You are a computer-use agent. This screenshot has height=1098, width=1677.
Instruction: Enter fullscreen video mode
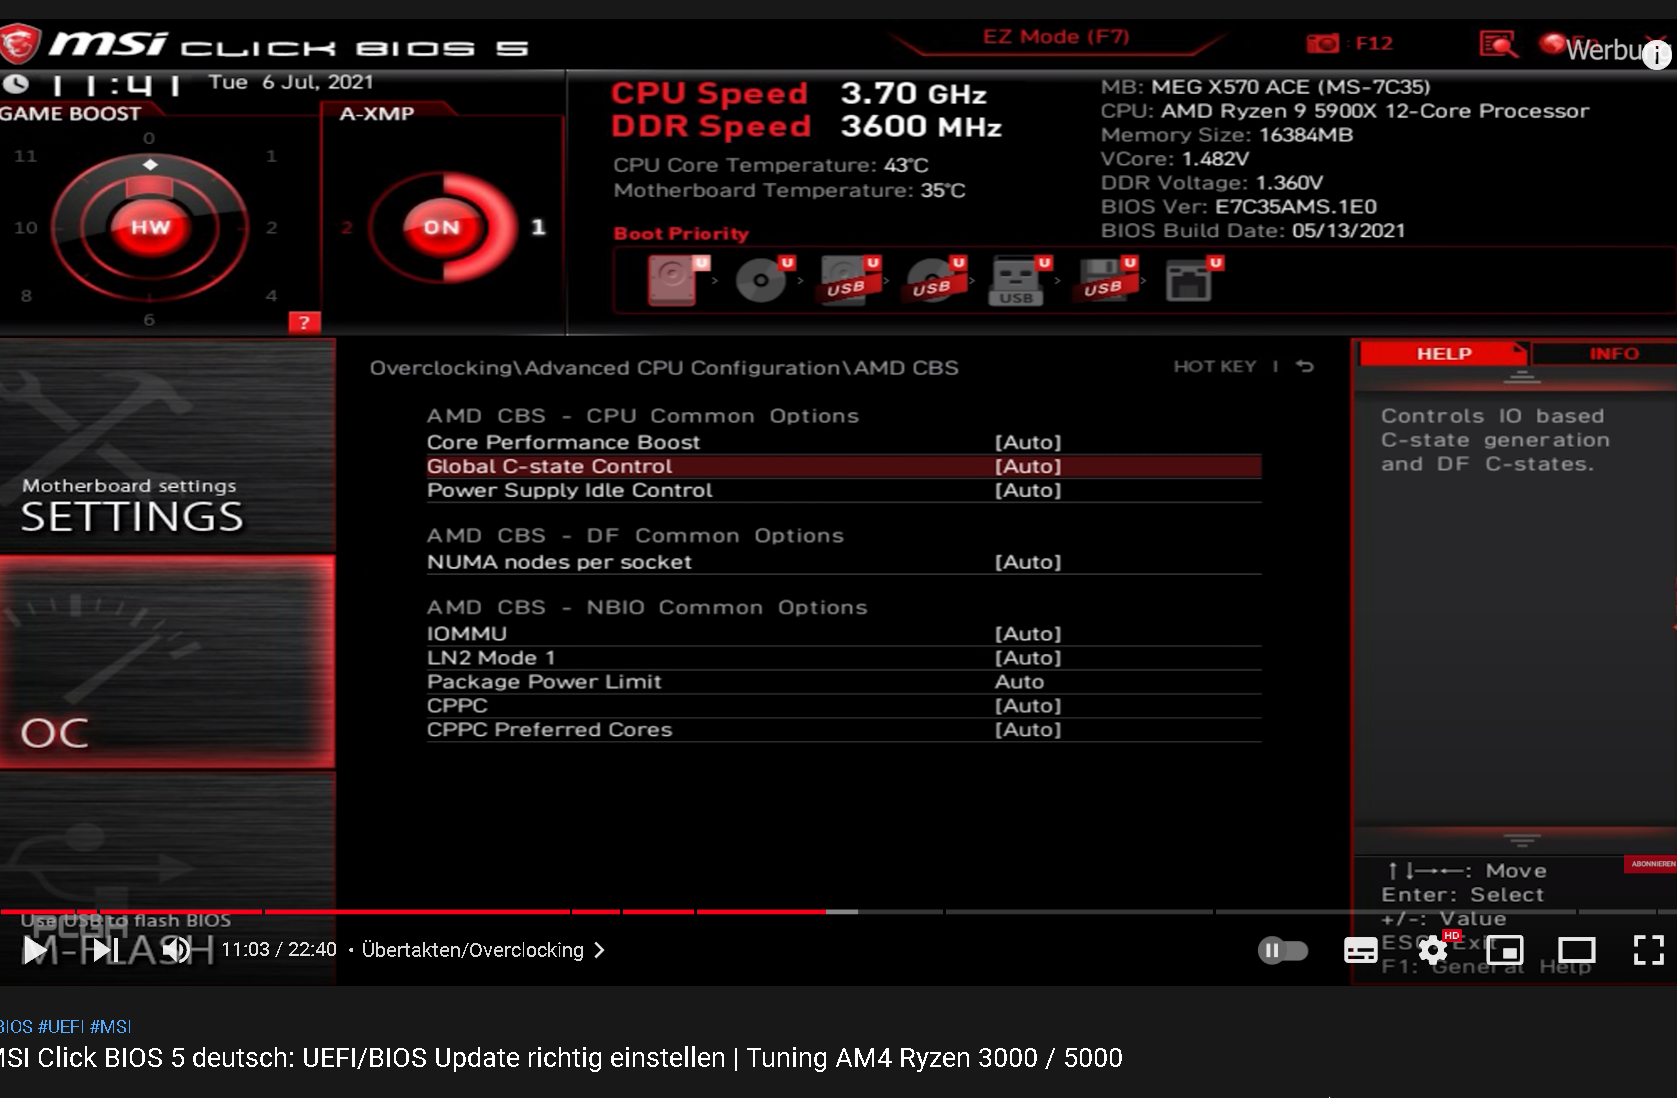coord(1649,950)
